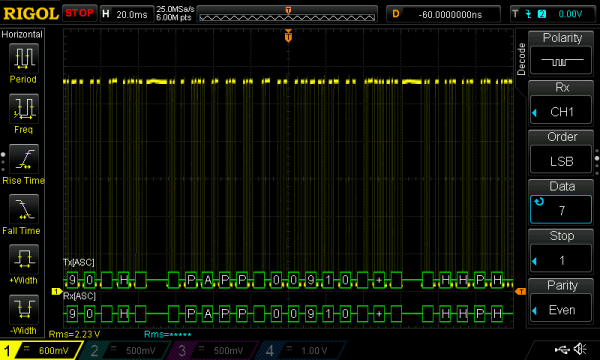Change the bit Order LSB setting

[x=561, y=152]
